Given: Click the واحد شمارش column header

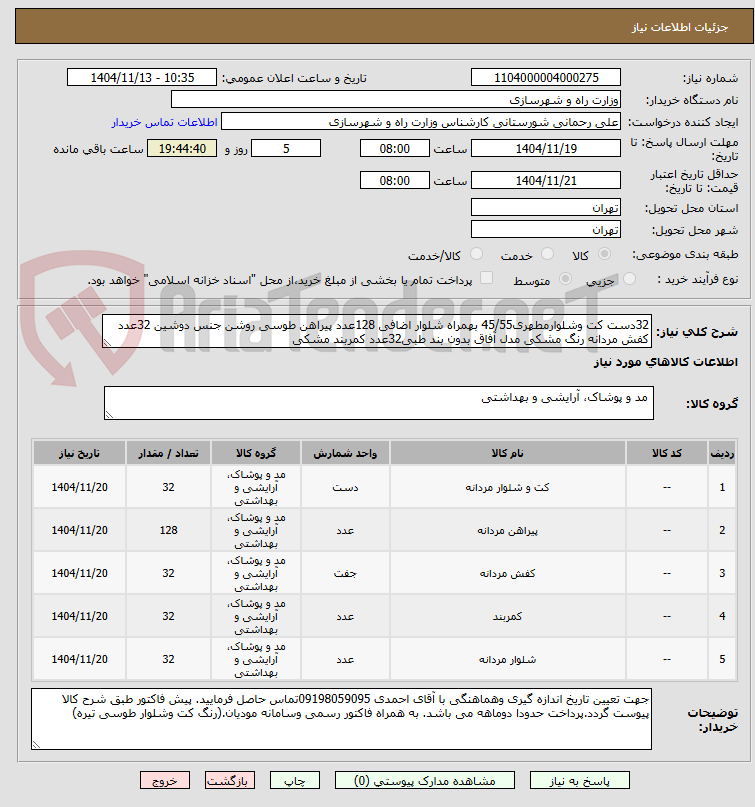Looking at the screenshot, I should coord(345,453).
